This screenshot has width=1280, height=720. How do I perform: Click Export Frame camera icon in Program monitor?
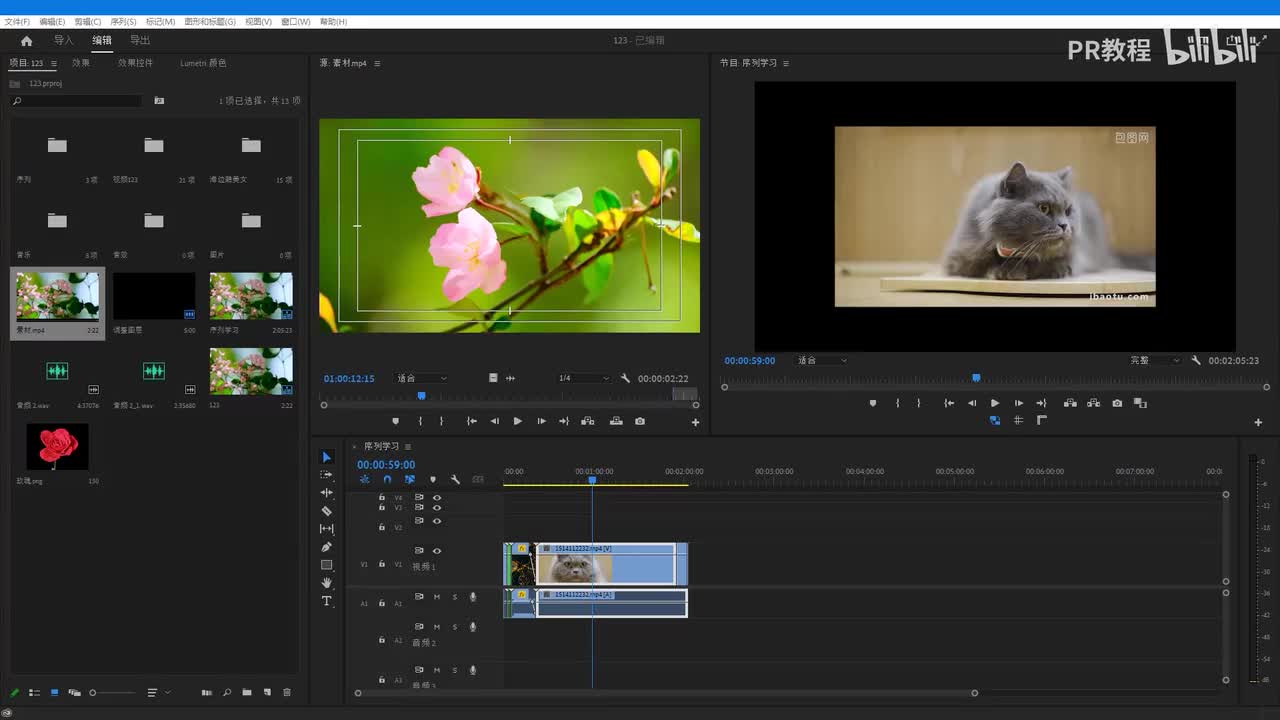[x=1117, y=403]
